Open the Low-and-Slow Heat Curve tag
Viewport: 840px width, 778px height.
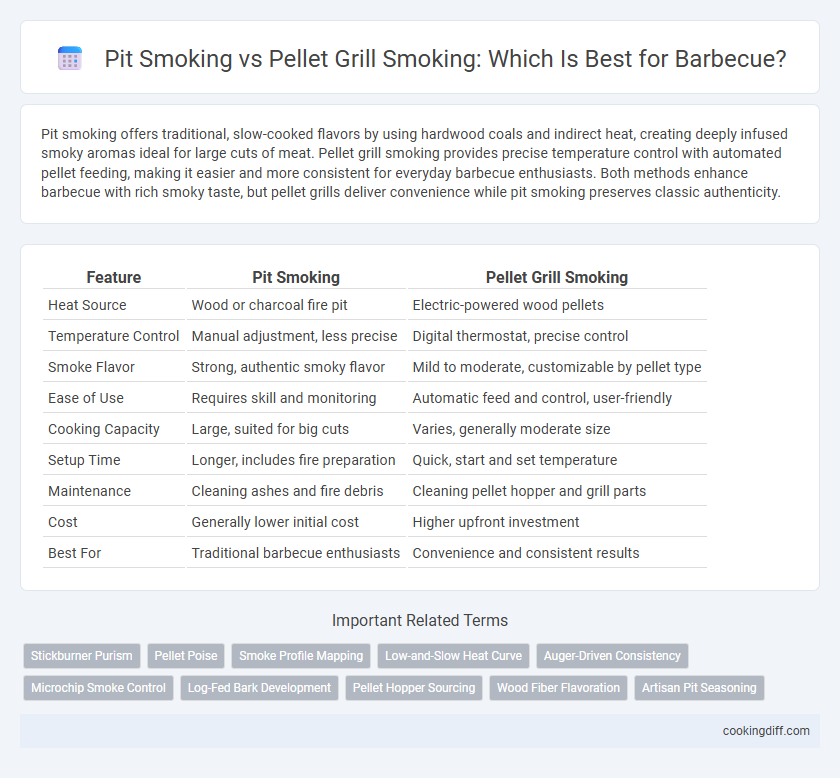(x=453, y=656)
